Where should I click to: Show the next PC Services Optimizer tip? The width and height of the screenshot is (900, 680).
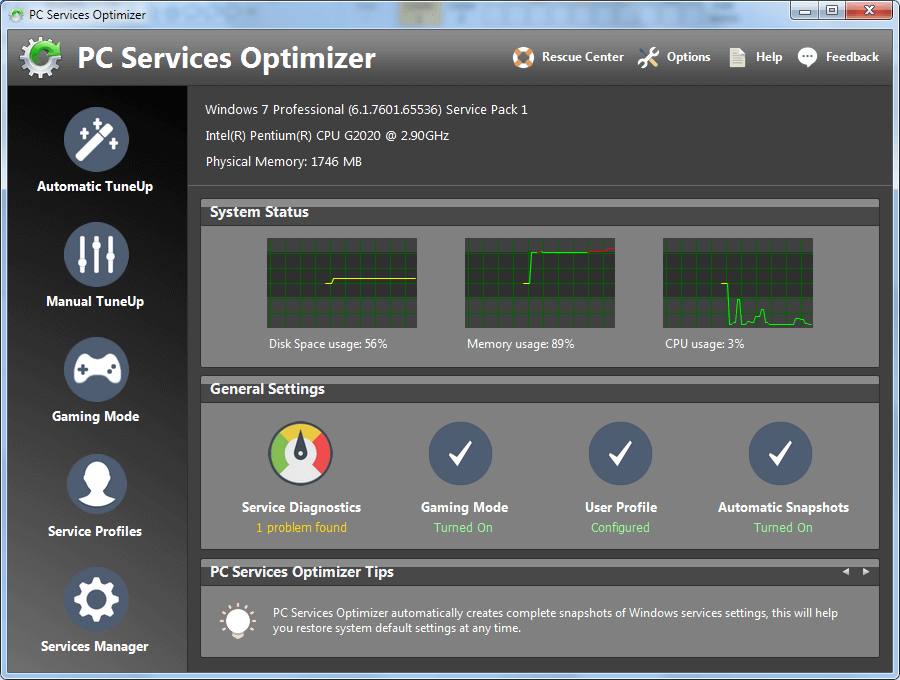pyautogui.click(x=867, y=572)
